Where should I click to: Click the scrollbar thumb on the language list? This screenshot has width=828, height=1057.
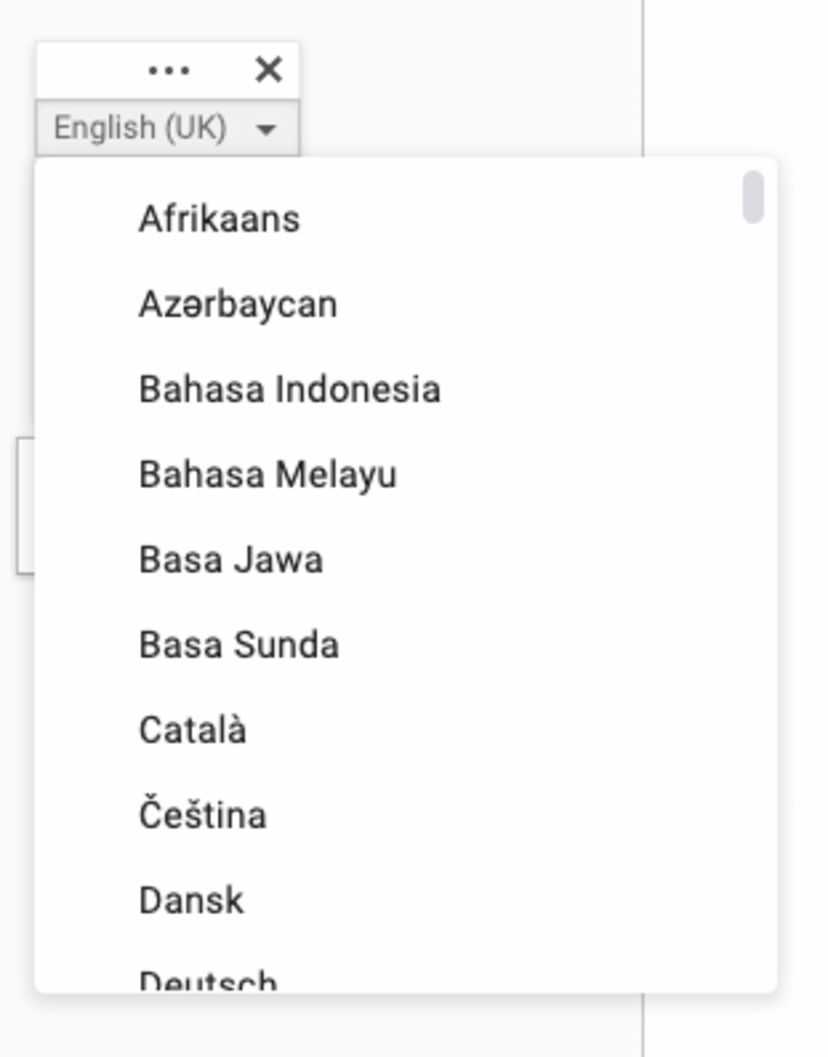(x=753, y=199)
